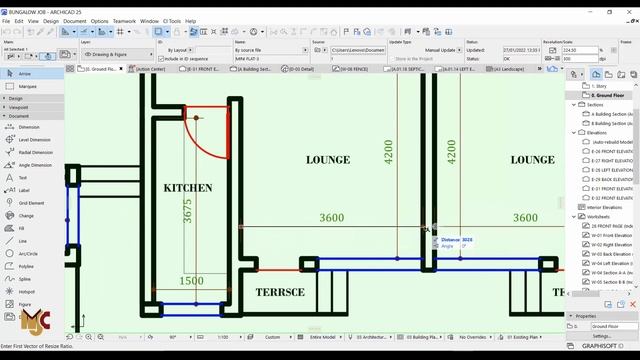
Task: Open the No Overrides dropdown
Action: click(x=490, y=337)
